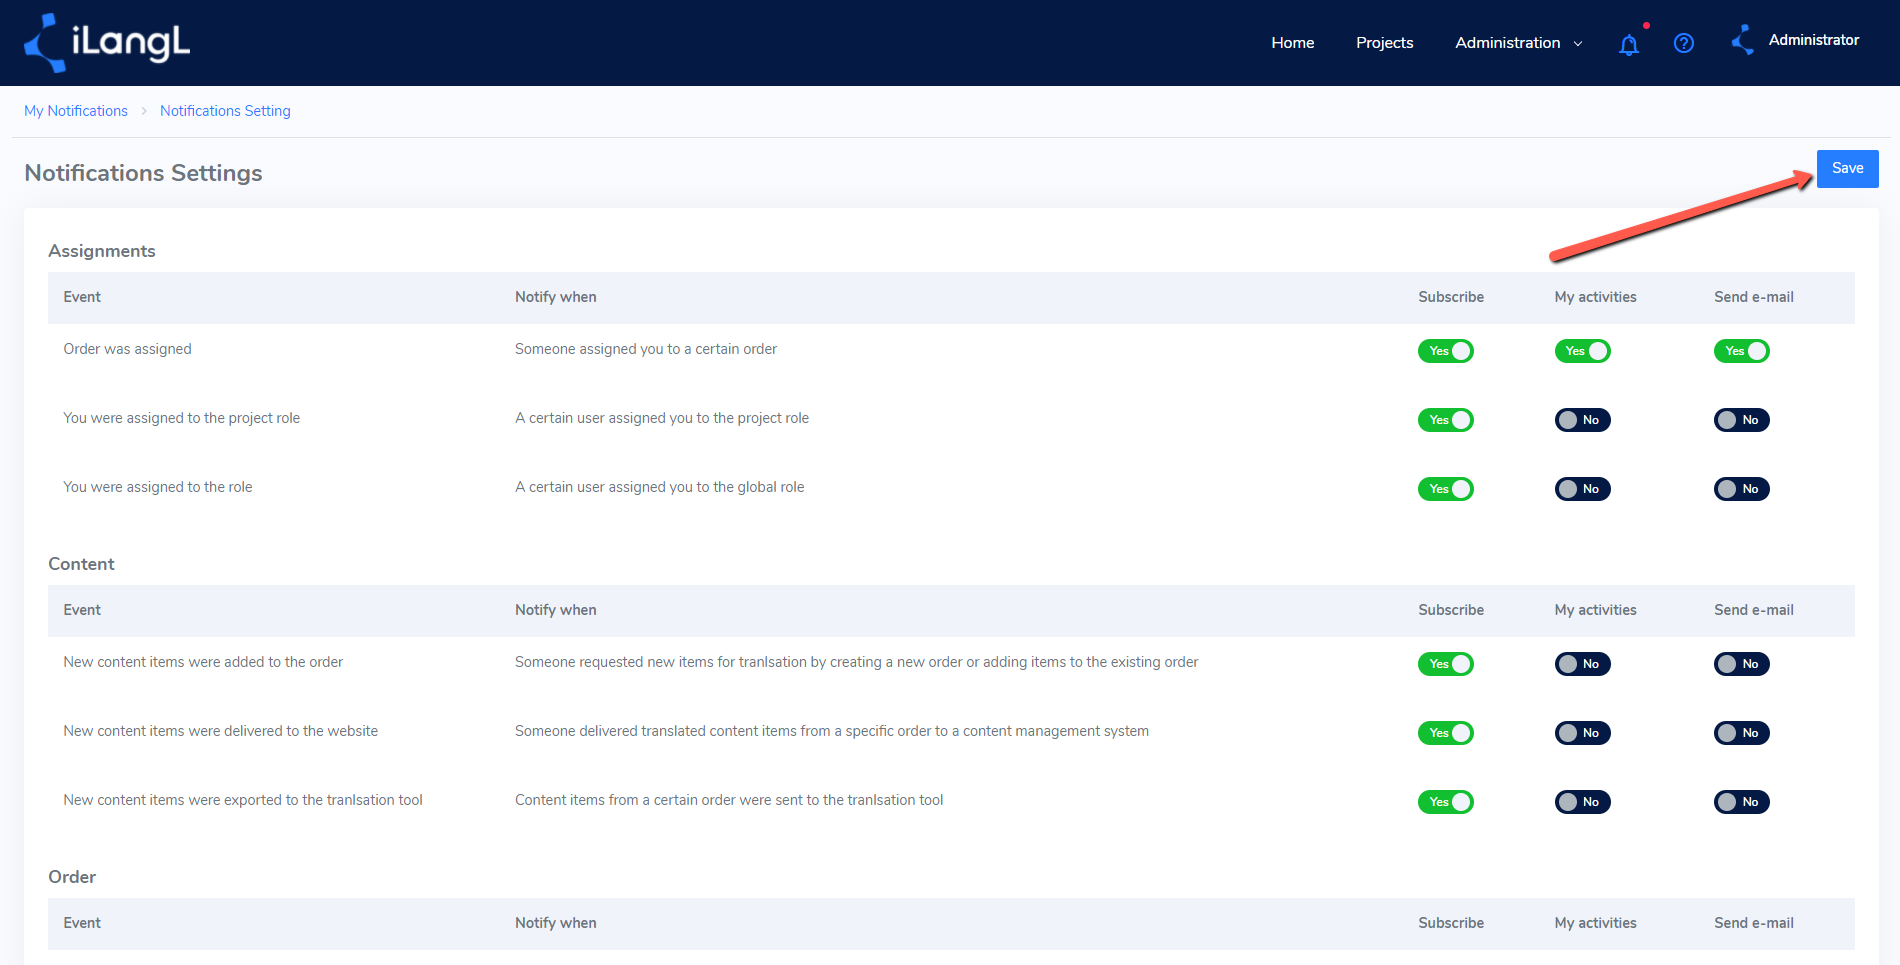Image resolution: width=1900 pixels, height=965 pixels.
Task: Click 'Someone assigned you to a certain order' description
Action: pos(646,349)
